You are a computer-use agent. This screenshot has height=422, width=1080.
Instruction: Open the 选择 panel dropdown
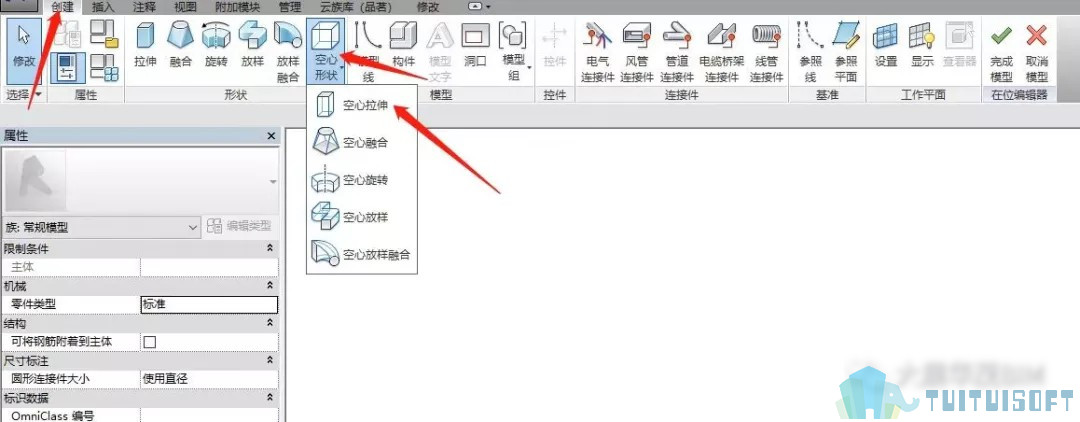[23, 94]
